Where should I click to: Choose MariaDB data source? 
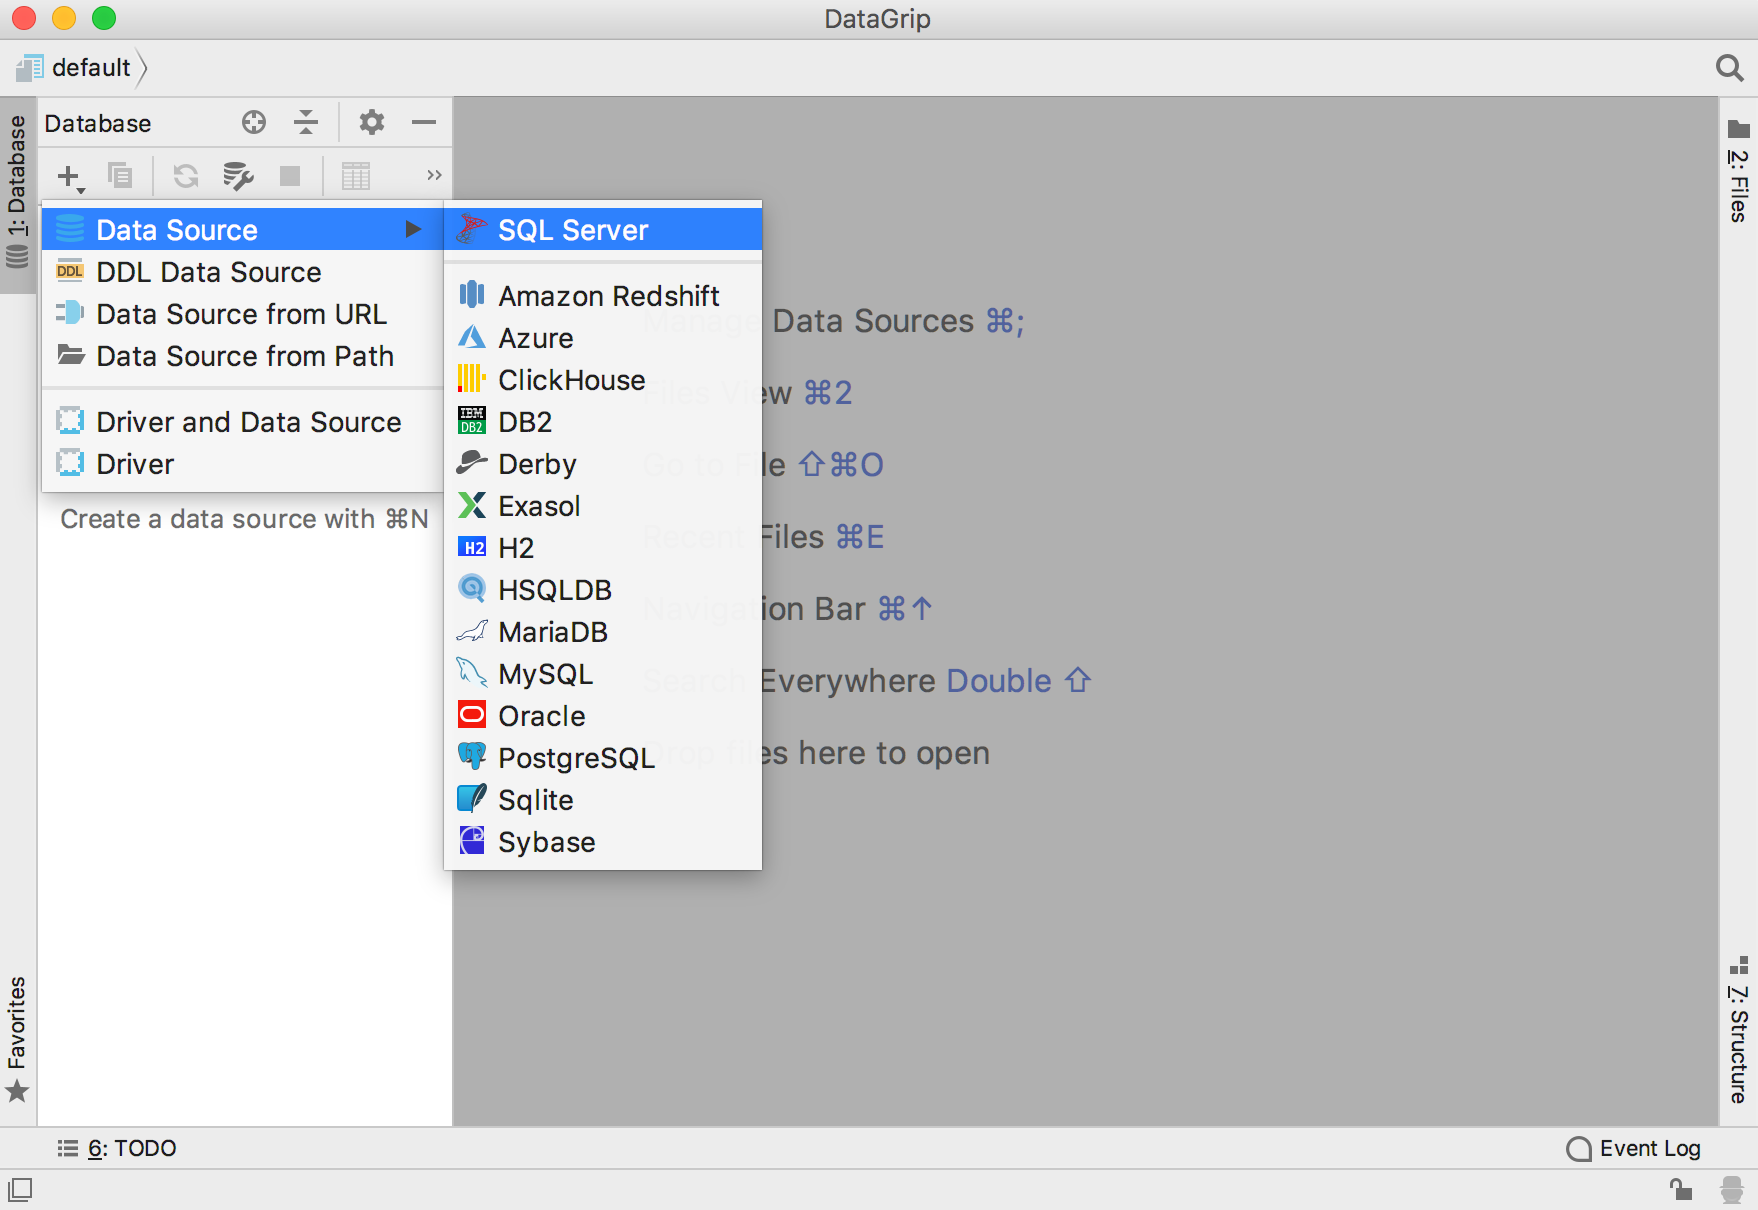[603, 632]
